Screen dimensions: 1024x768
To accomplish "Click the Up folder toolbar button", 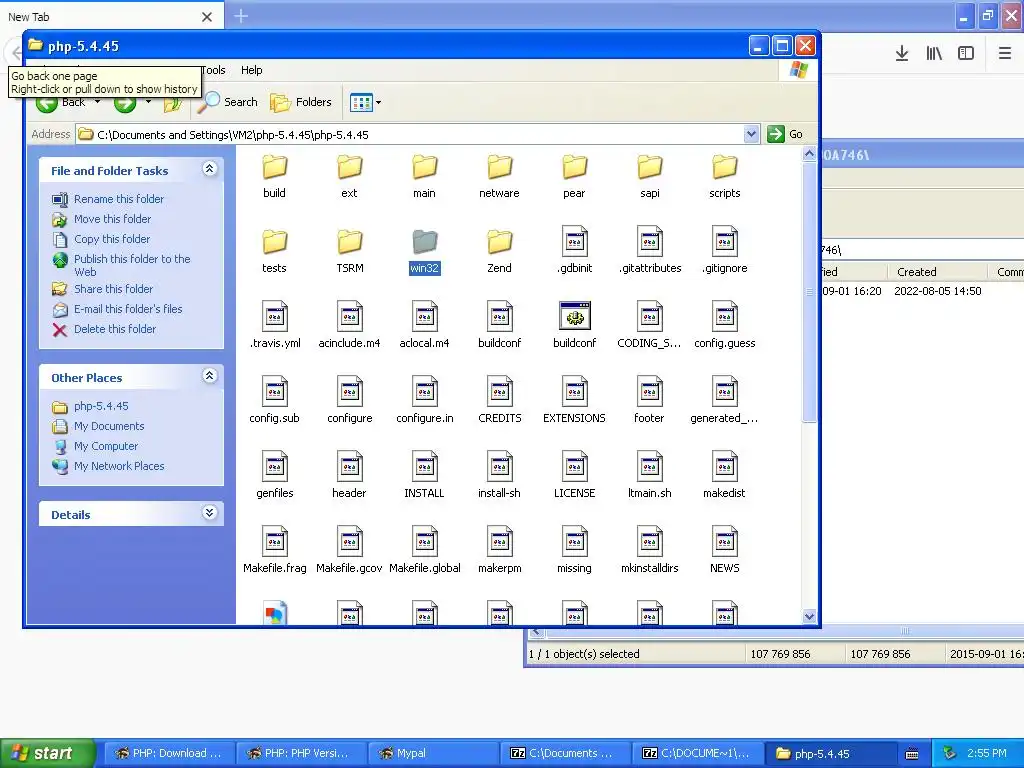I will pyautogui.click(x=172, y=104).
